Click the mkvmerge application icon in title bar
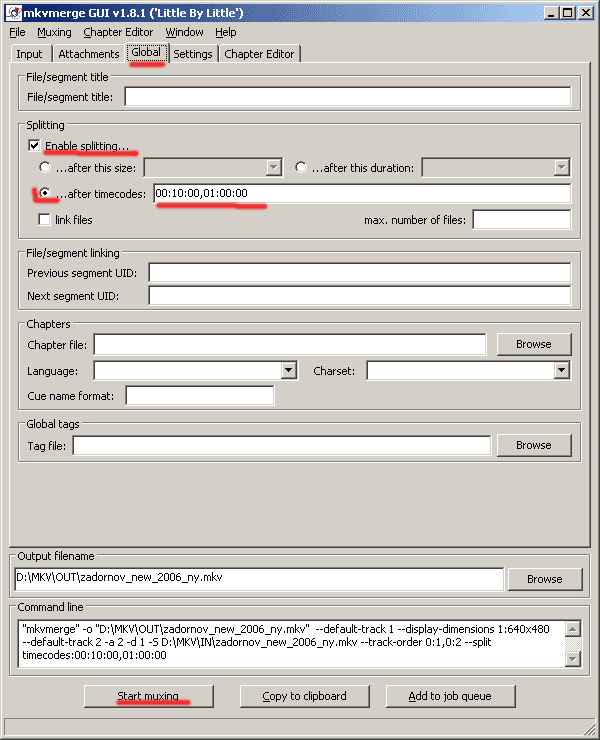 pyautogui.click(x=14, y=13)
